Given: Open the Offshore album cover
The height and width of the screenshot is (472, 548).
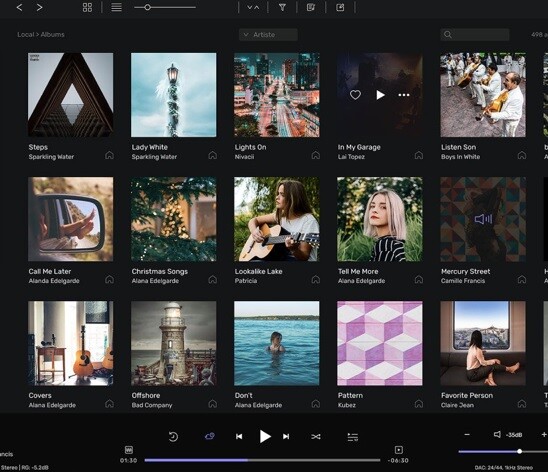Looking at the screenshot, I should (174, 343).
